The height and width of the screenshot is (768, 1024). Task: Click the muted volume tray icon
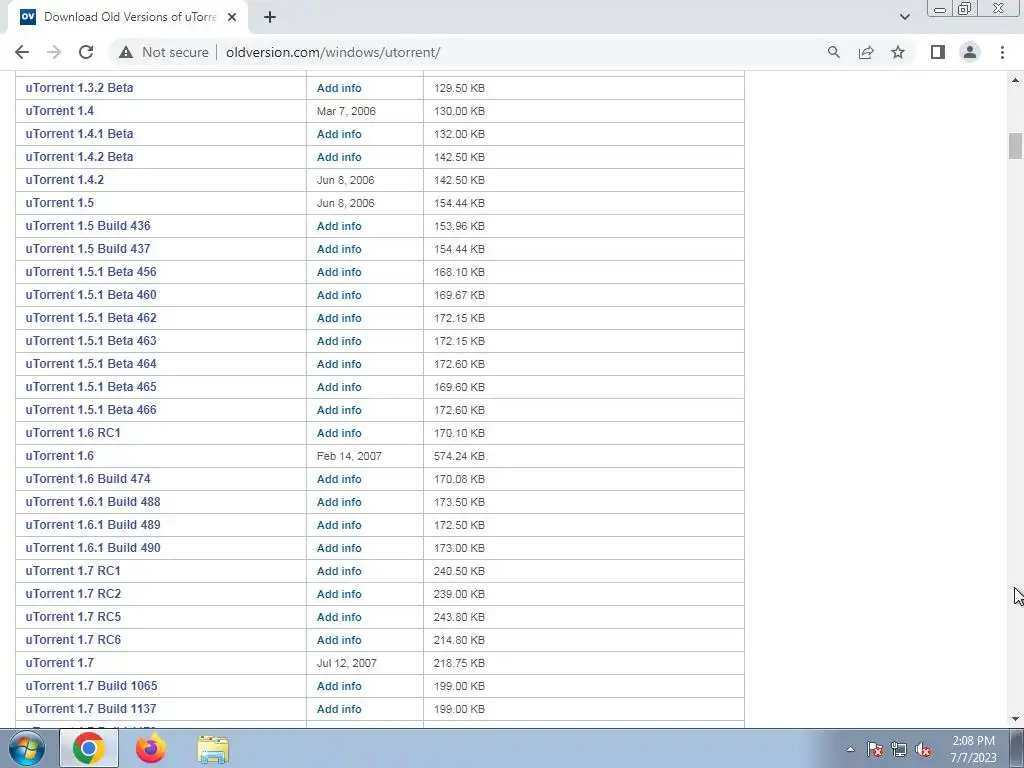click(x=923, y=750)
